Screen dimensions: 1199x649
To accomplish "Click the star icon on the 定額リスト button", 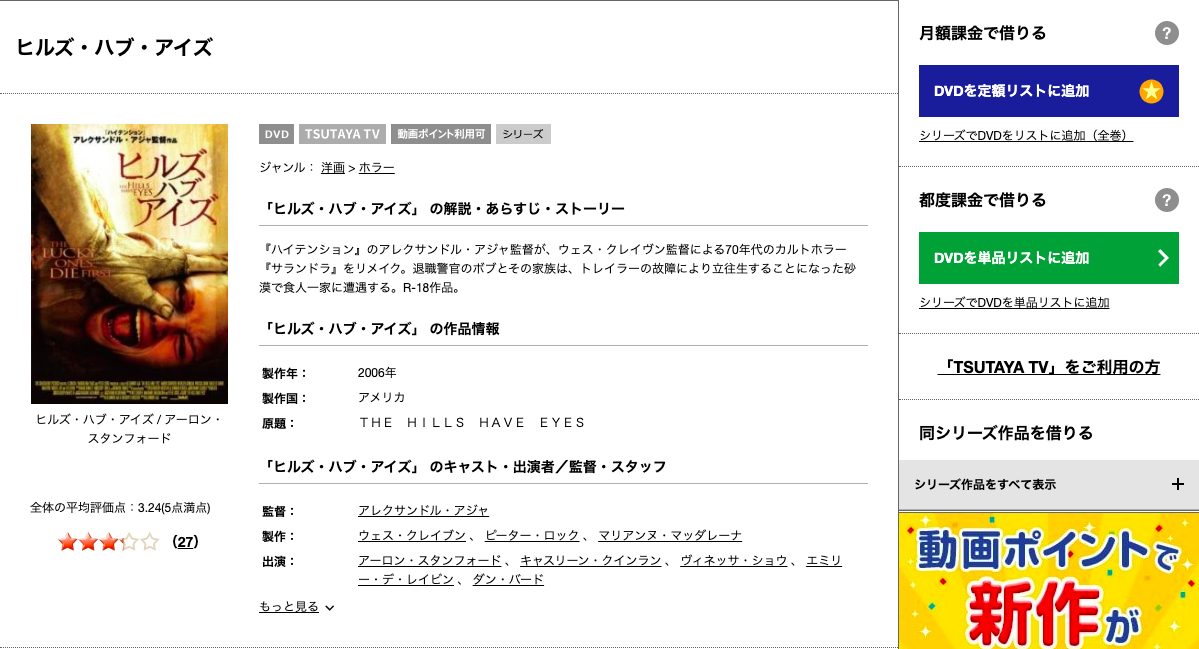I will point(1151,91).
